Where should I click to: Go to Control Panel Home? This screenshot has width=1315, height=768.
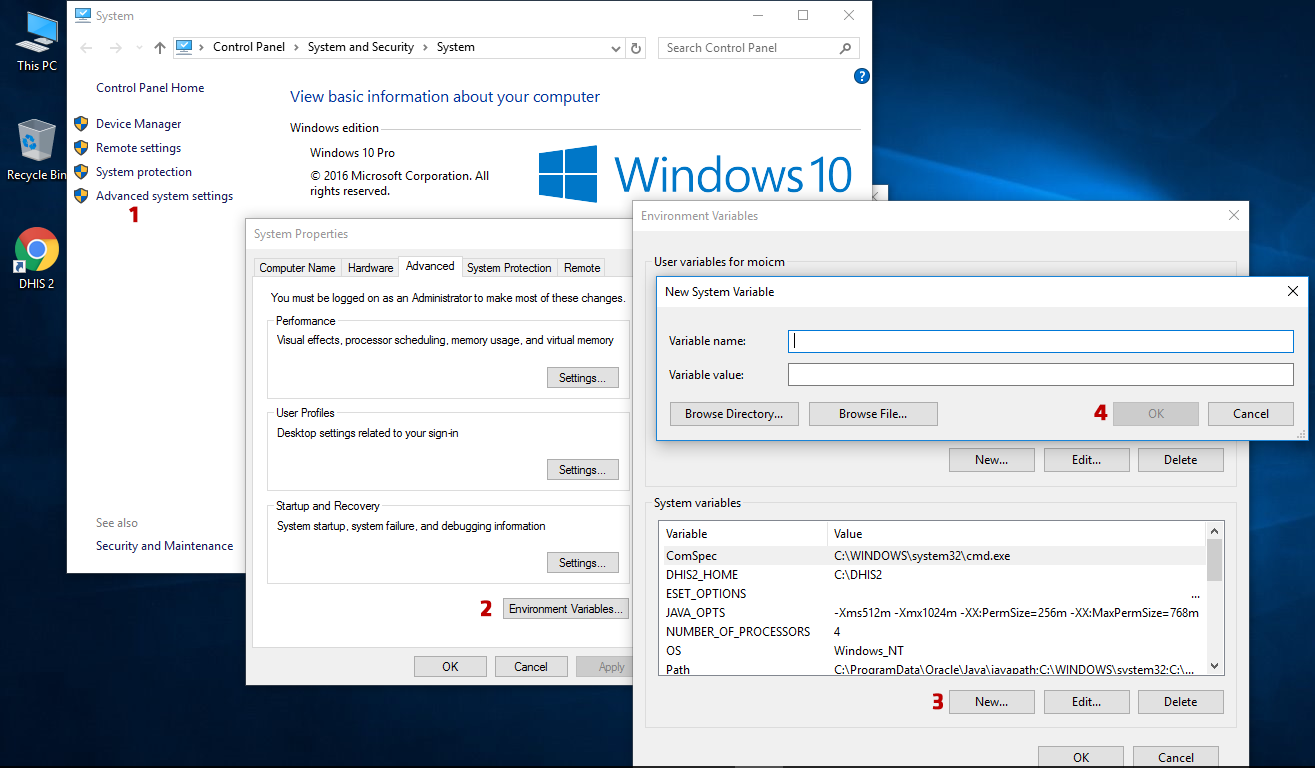pyautogui.click(x=150, y=88)
